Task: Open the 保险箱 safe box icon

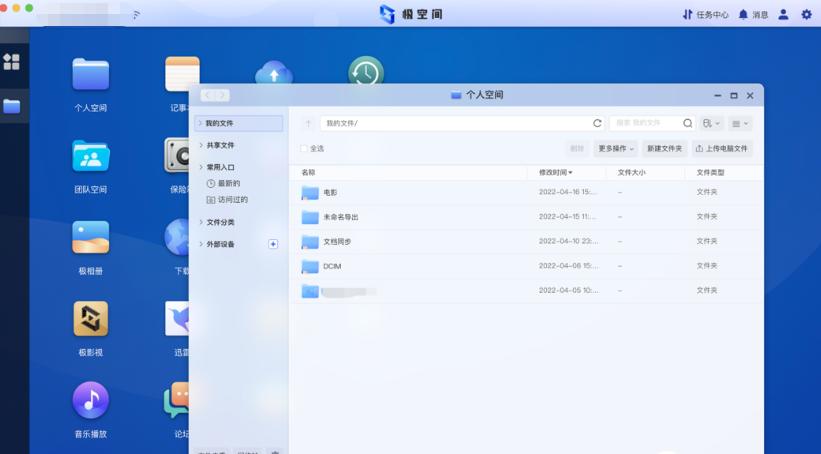Action: point(176,156)
